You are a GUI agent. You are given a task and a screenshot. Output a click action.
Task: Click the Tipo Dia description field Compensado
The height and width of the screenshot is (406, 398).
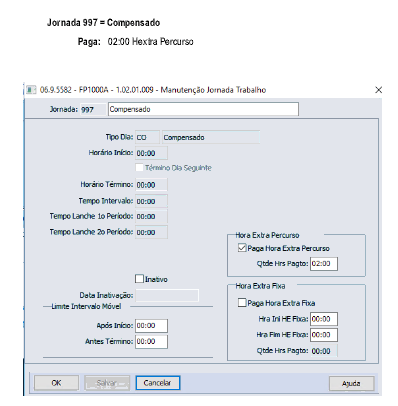tap(211, 137)
